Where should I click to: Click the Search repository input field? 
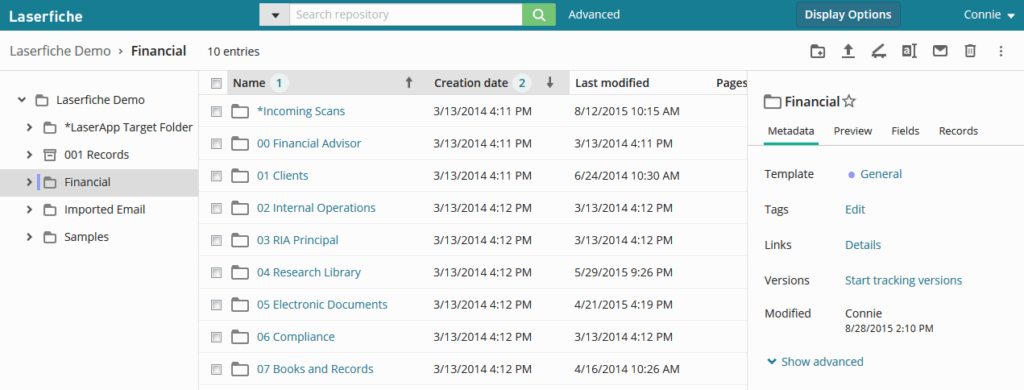click(406, 14)
